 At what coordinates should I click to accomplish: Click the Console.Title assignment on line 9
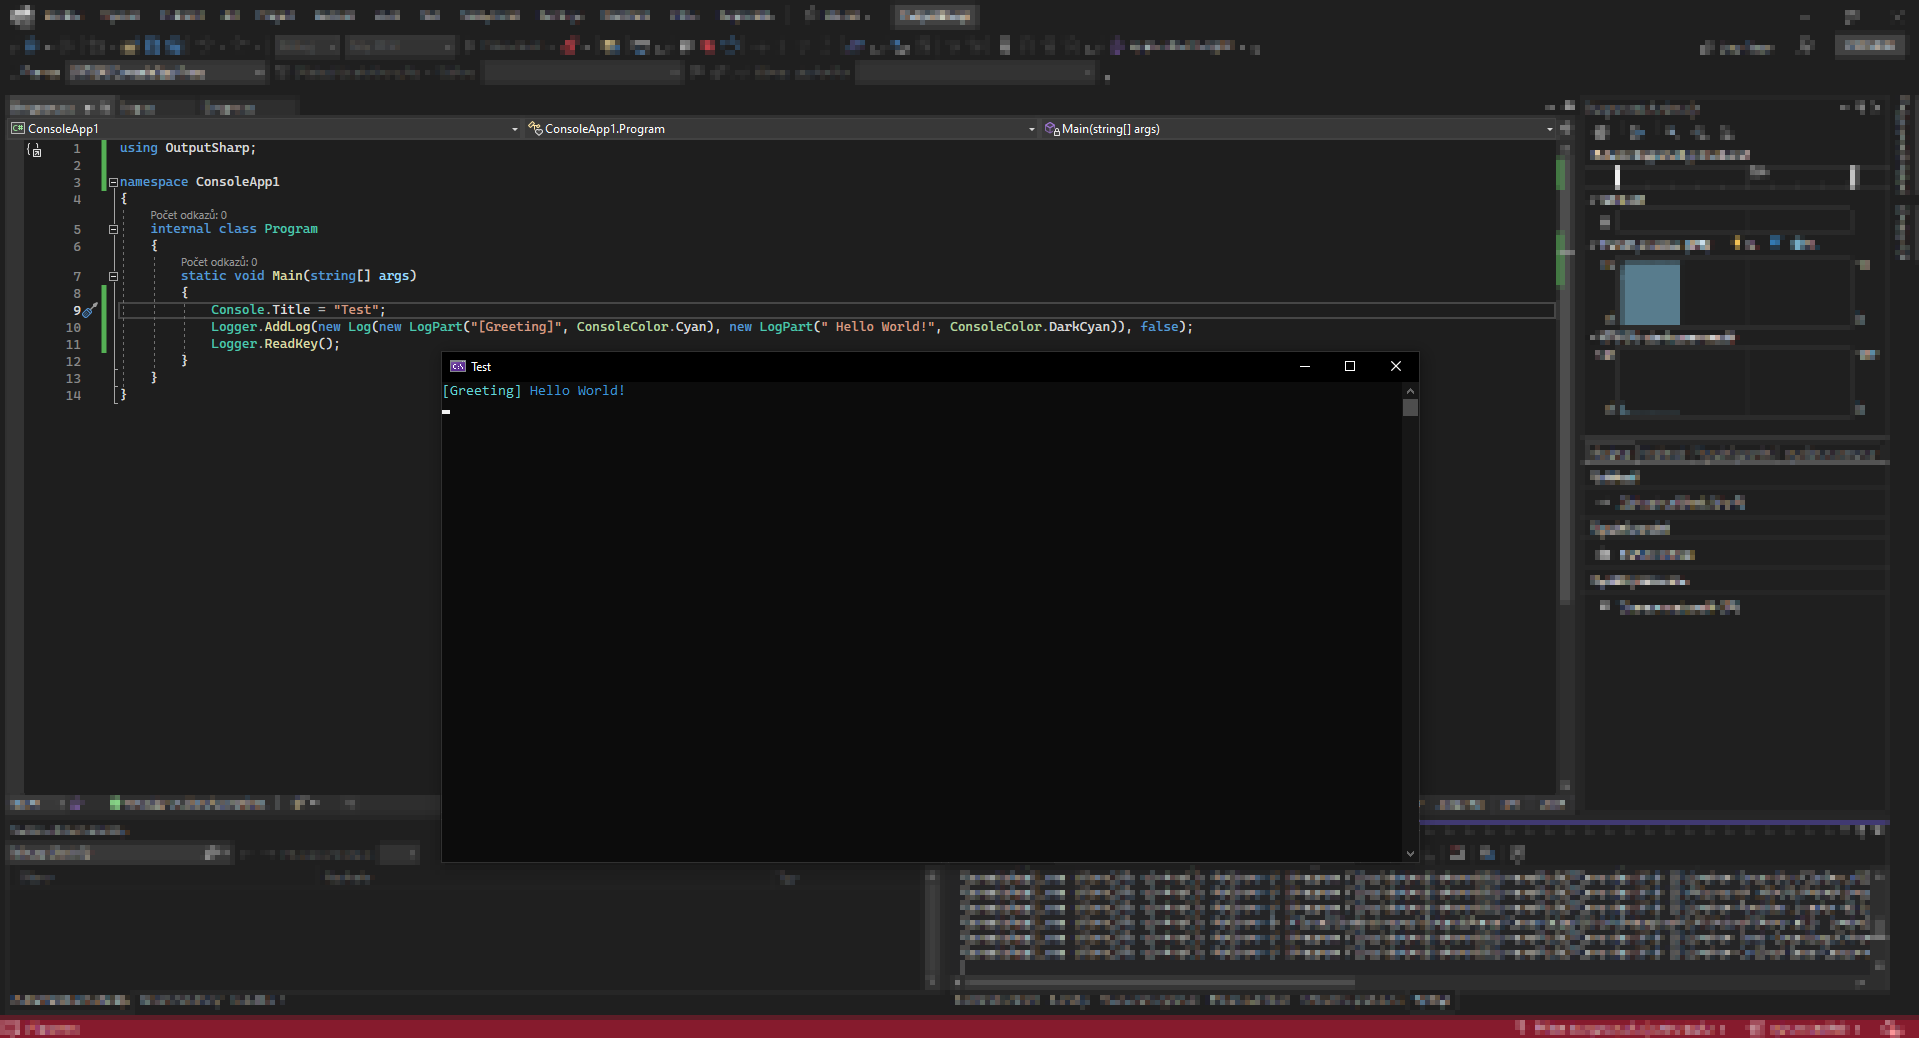298,310
